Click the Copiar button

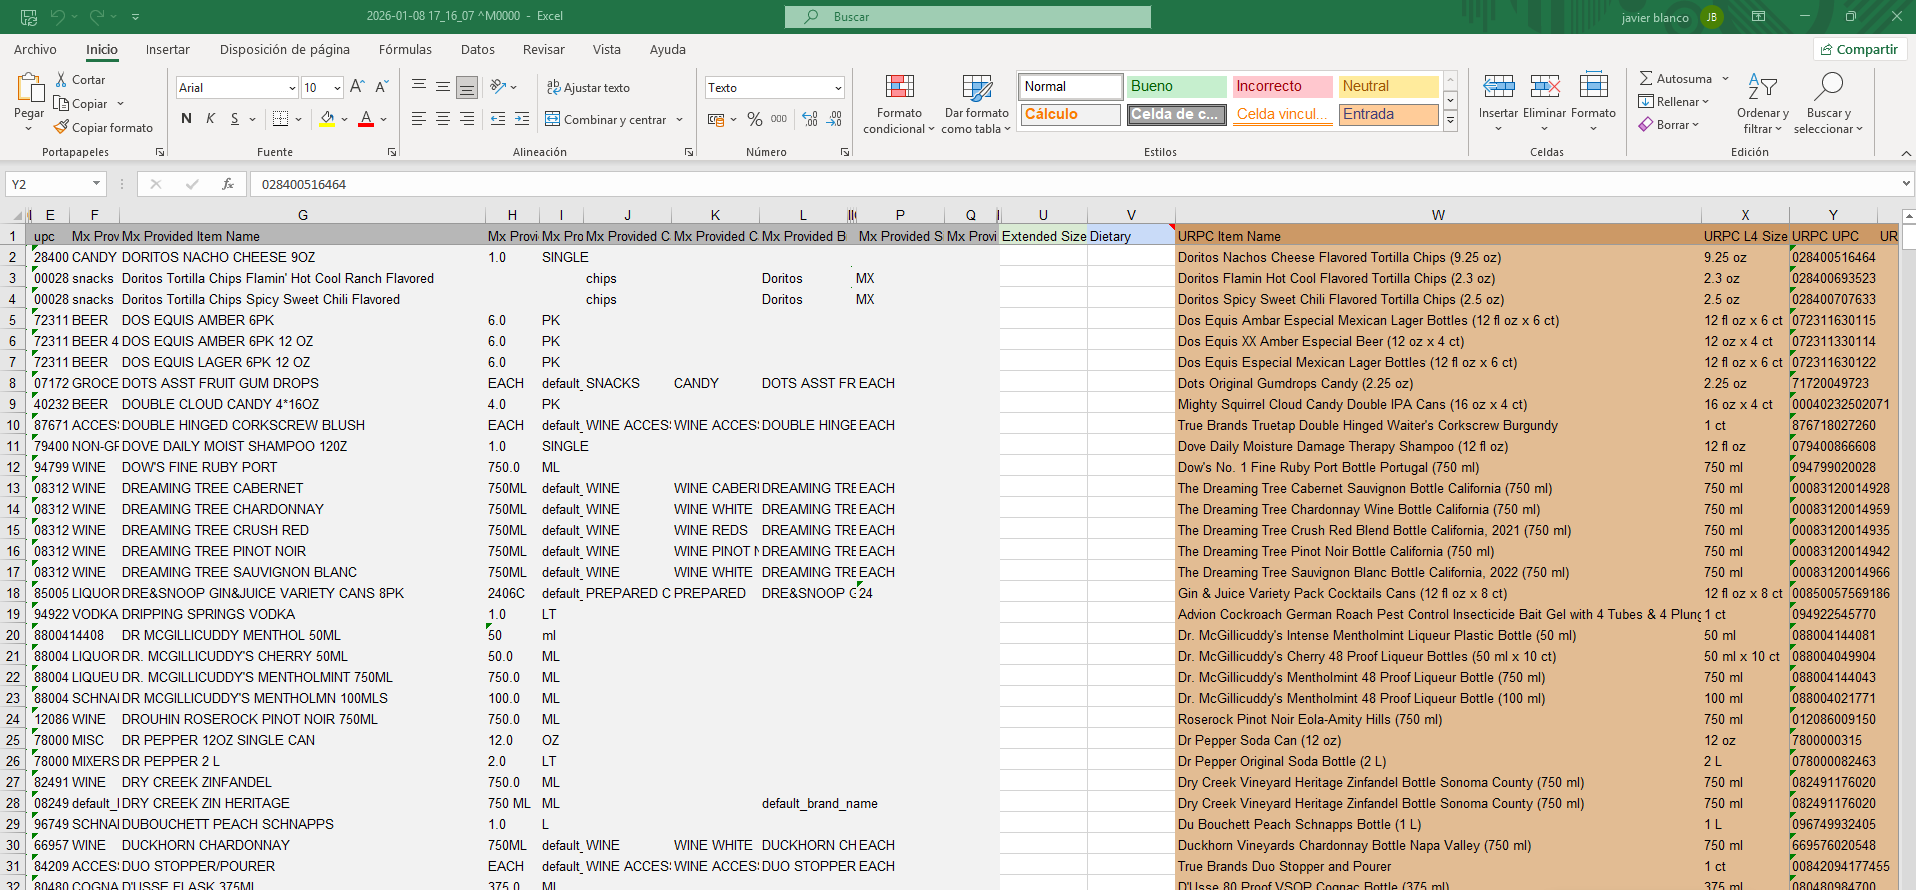(90, 103)
